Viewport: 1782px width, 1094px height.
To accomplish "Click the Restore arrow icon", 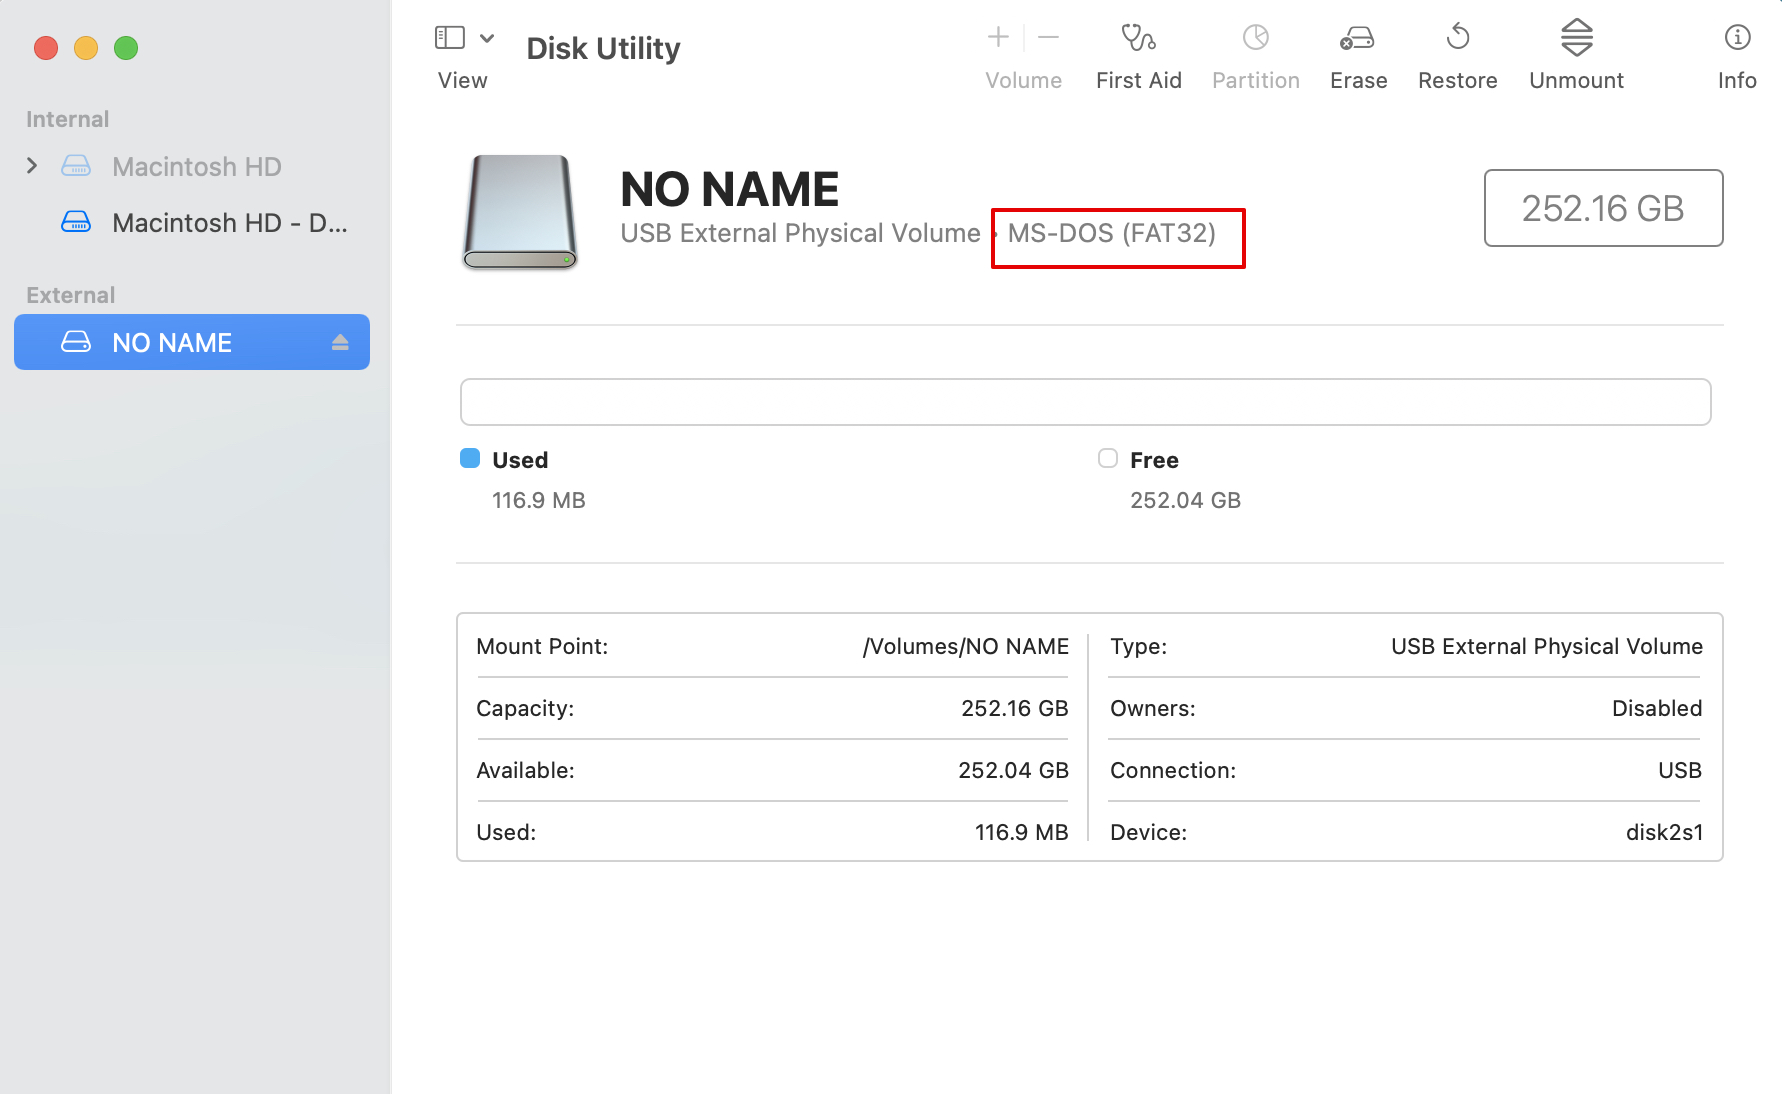I will (1458, 38).
